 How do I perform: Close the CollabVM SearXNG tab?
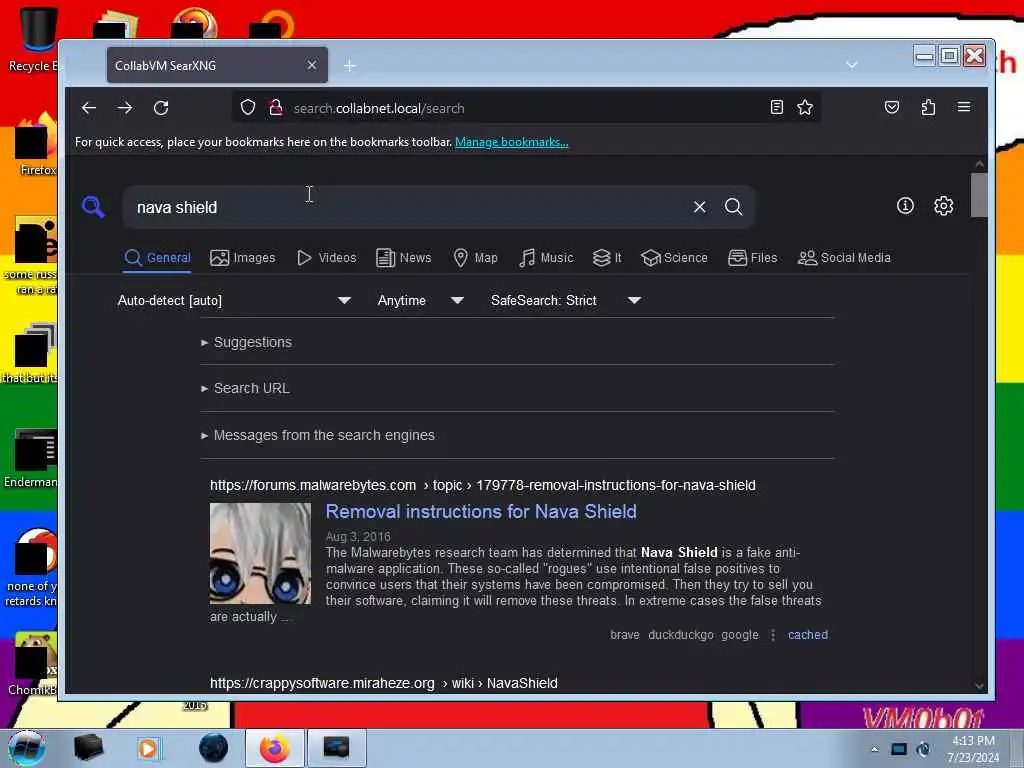pyautogui.click(x=312, y=65)
